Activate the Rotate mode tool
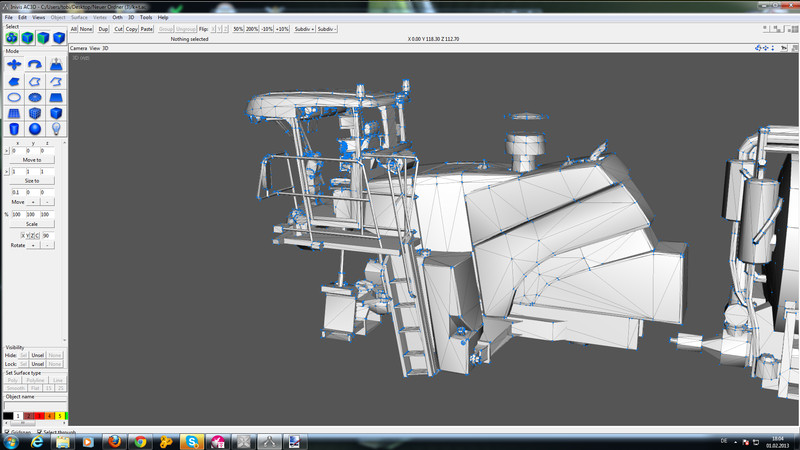This screenshot has width=800, height=450. tap(35, 64)
